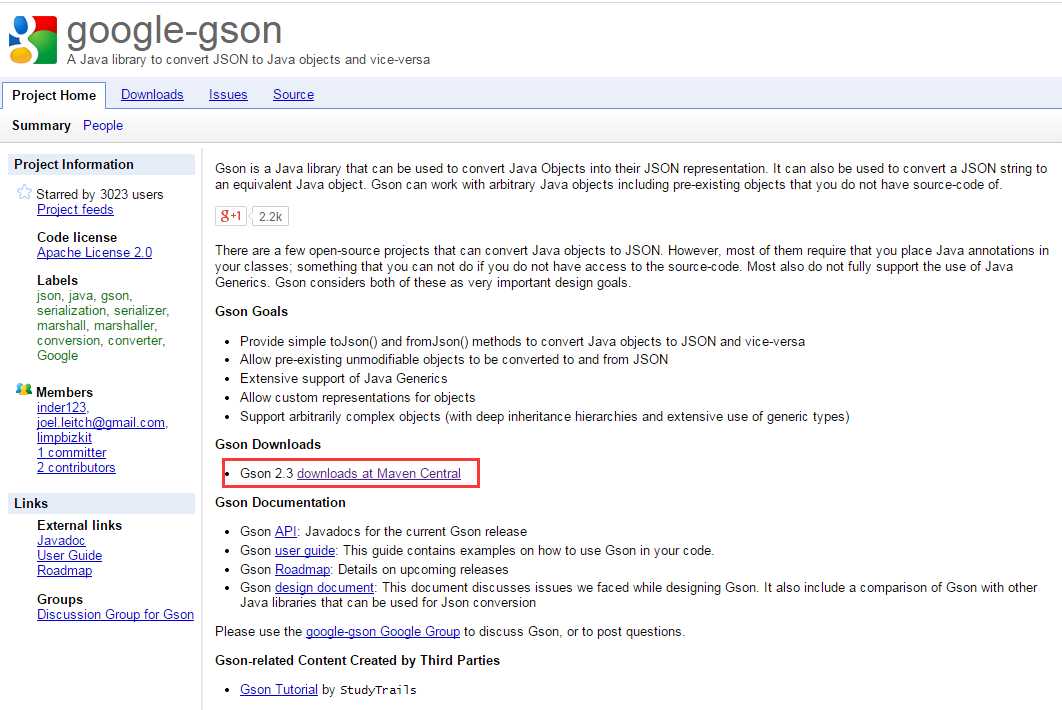Open the Issues tab
Screen dimensions: 1062x710
click(228, 95)
